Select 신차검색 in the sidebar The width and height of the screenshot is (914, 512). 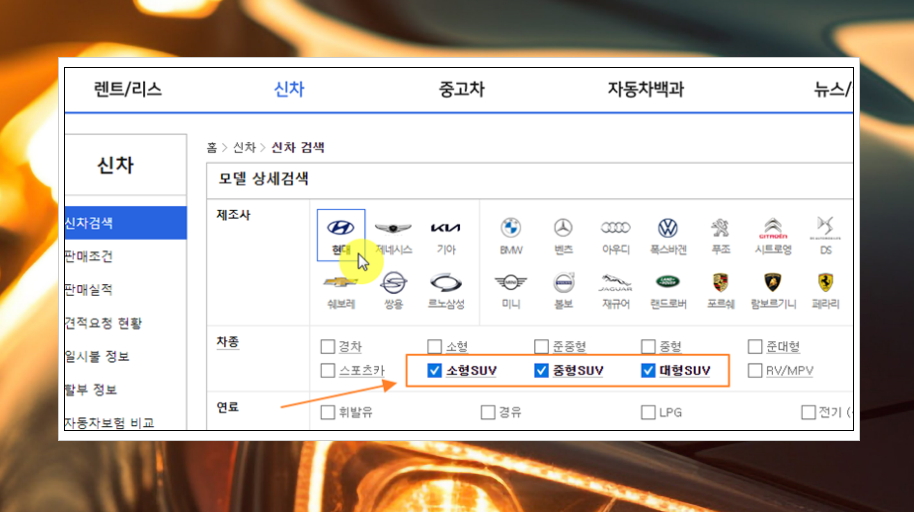coord(126,223)
